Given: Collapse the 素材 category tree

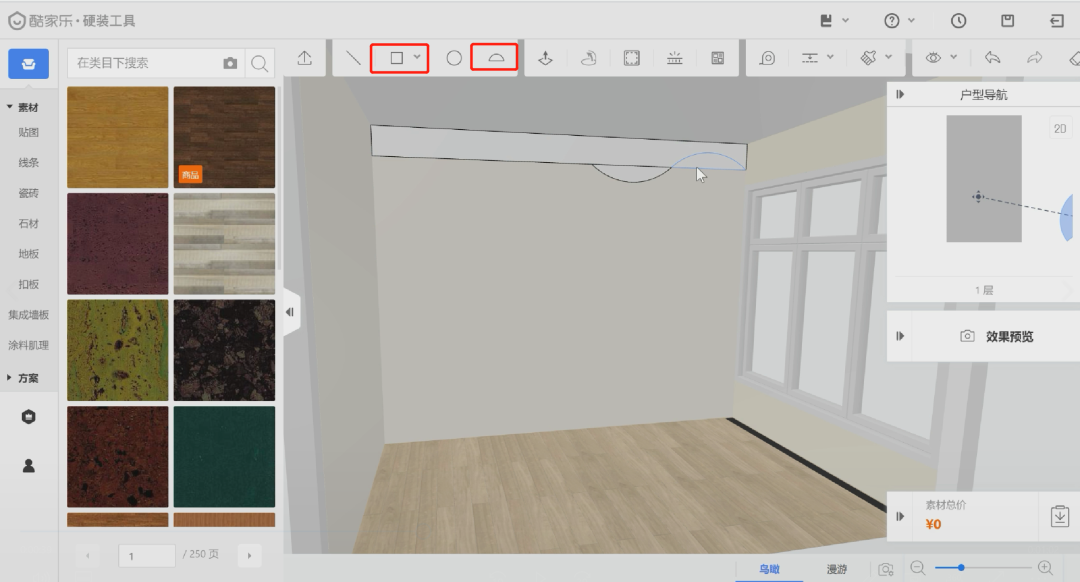Looking at the screenshot, I should pos(10,107).
